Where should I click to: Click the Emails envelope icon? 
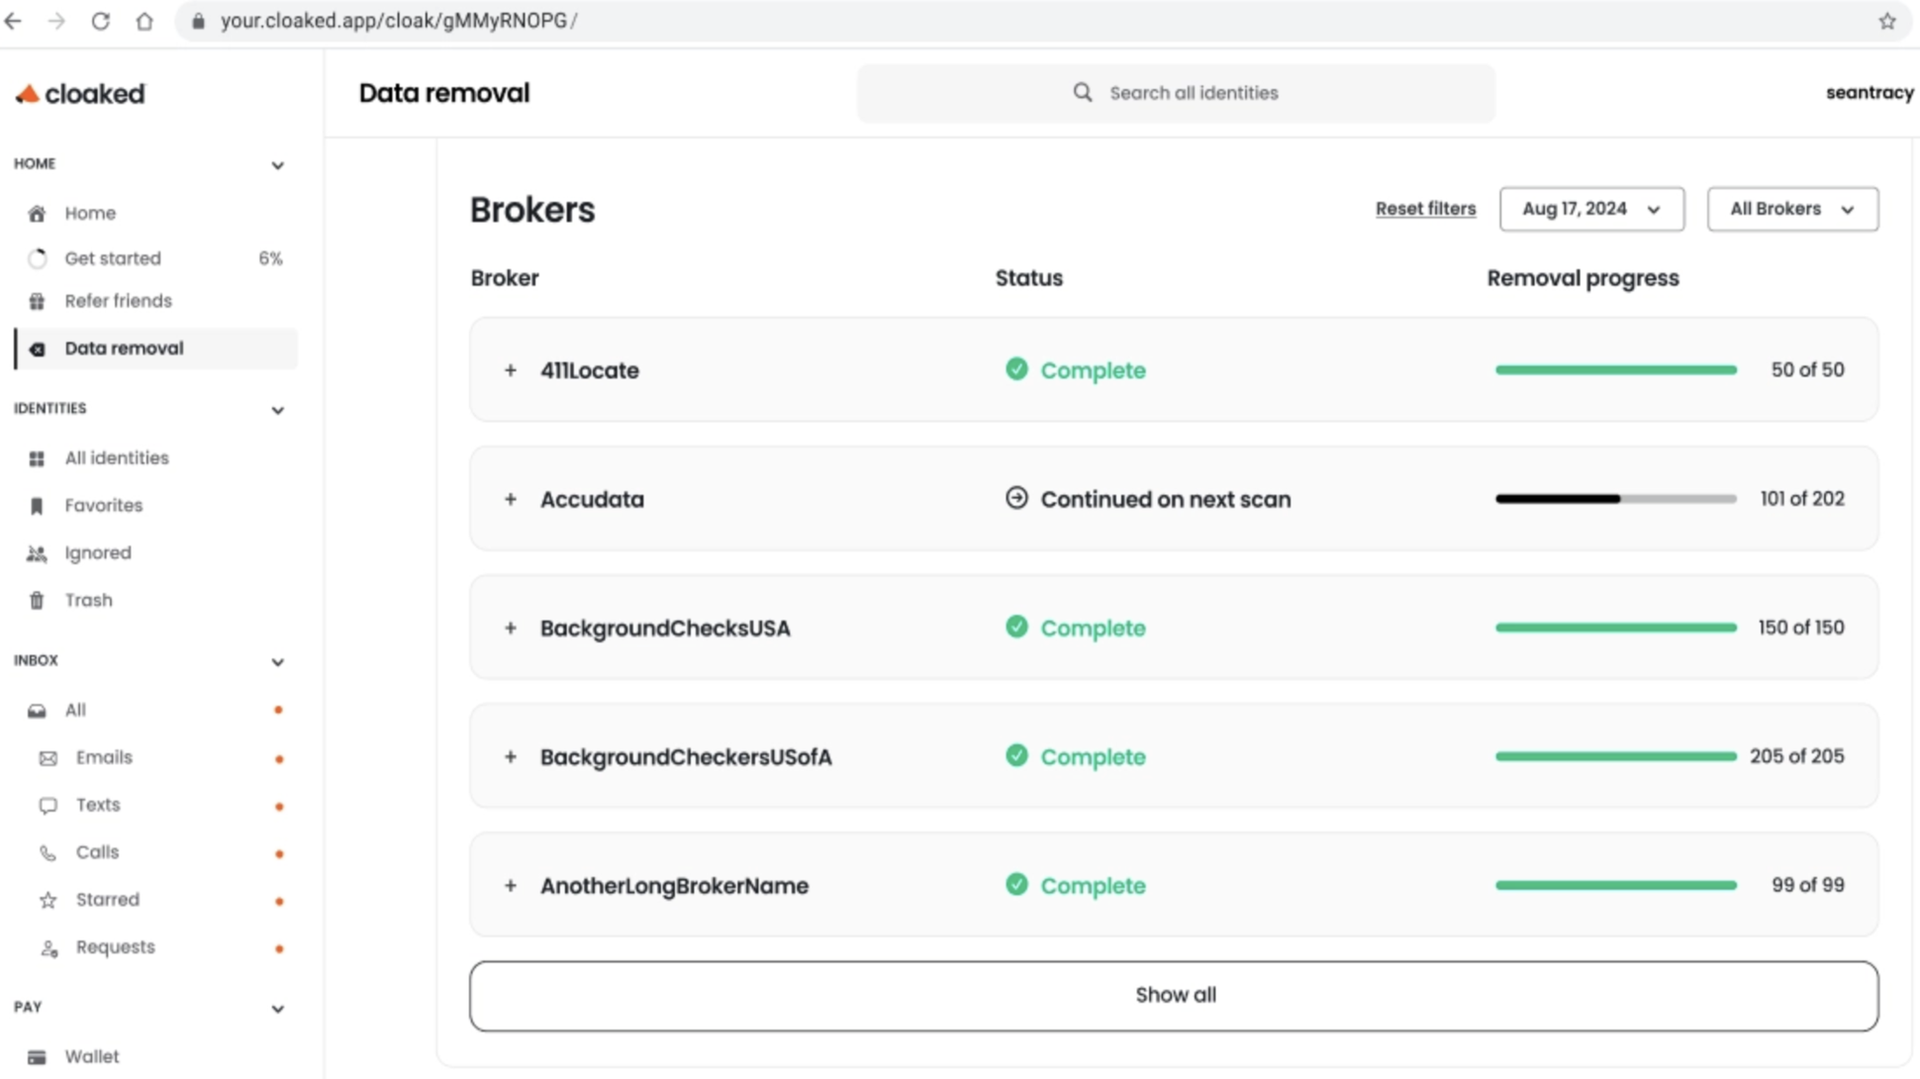coord(48,759)
